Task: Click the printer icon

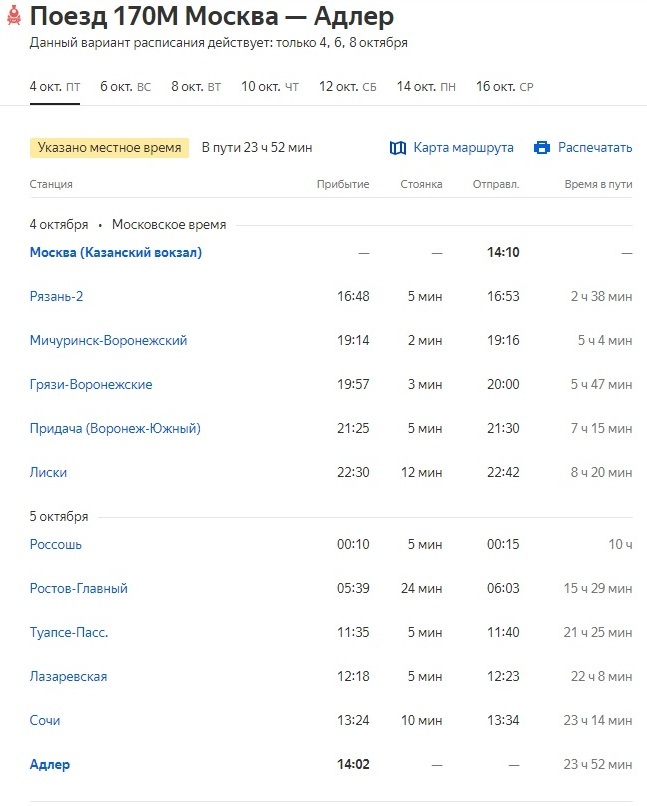Action: pyautogui.click(x=542, y=148)
